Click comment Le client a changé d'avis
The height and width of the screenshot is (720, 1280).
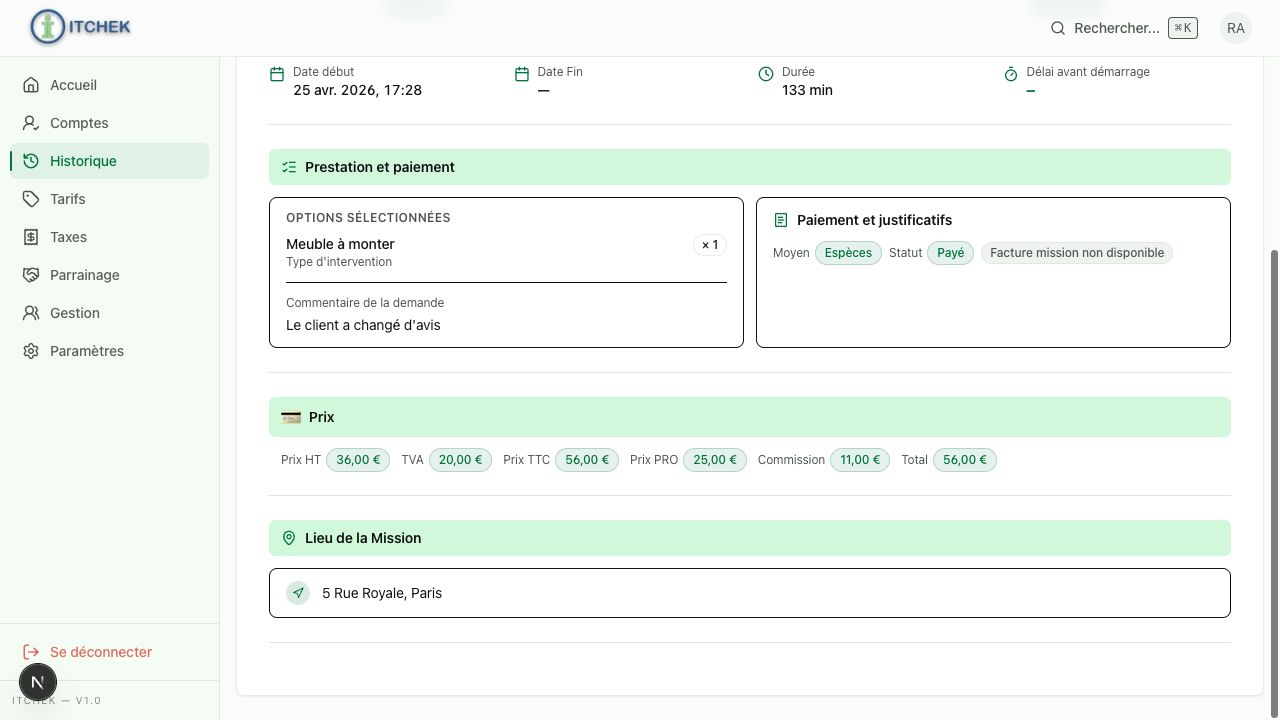click(363, 325)
